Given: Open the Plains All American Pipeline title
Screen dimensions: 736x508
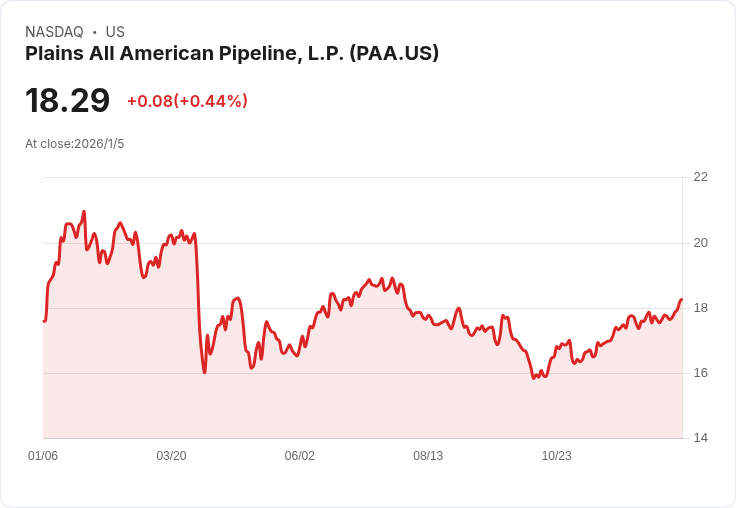Looking at the screenshot, I should (232, 54).
